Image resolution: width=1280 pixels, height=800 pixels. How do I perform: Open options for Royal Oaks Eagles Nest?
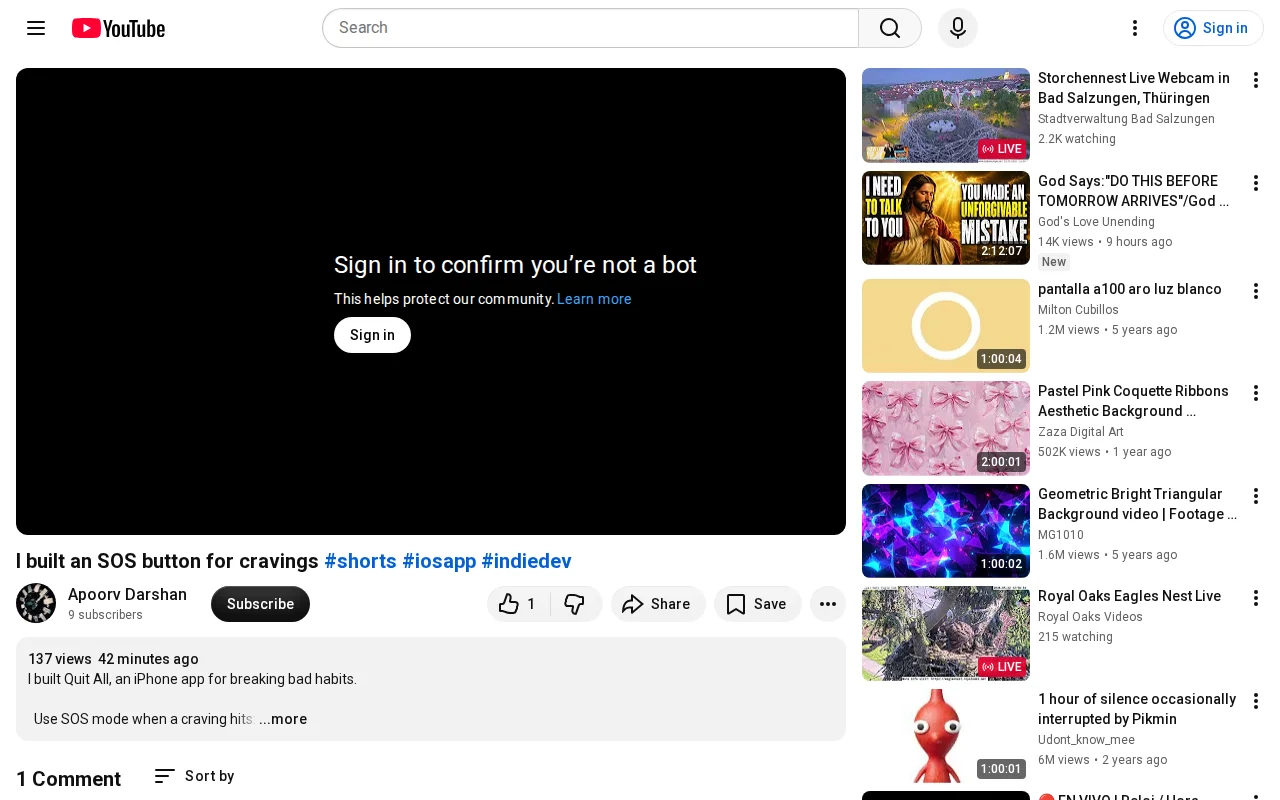pos(1256,598)
